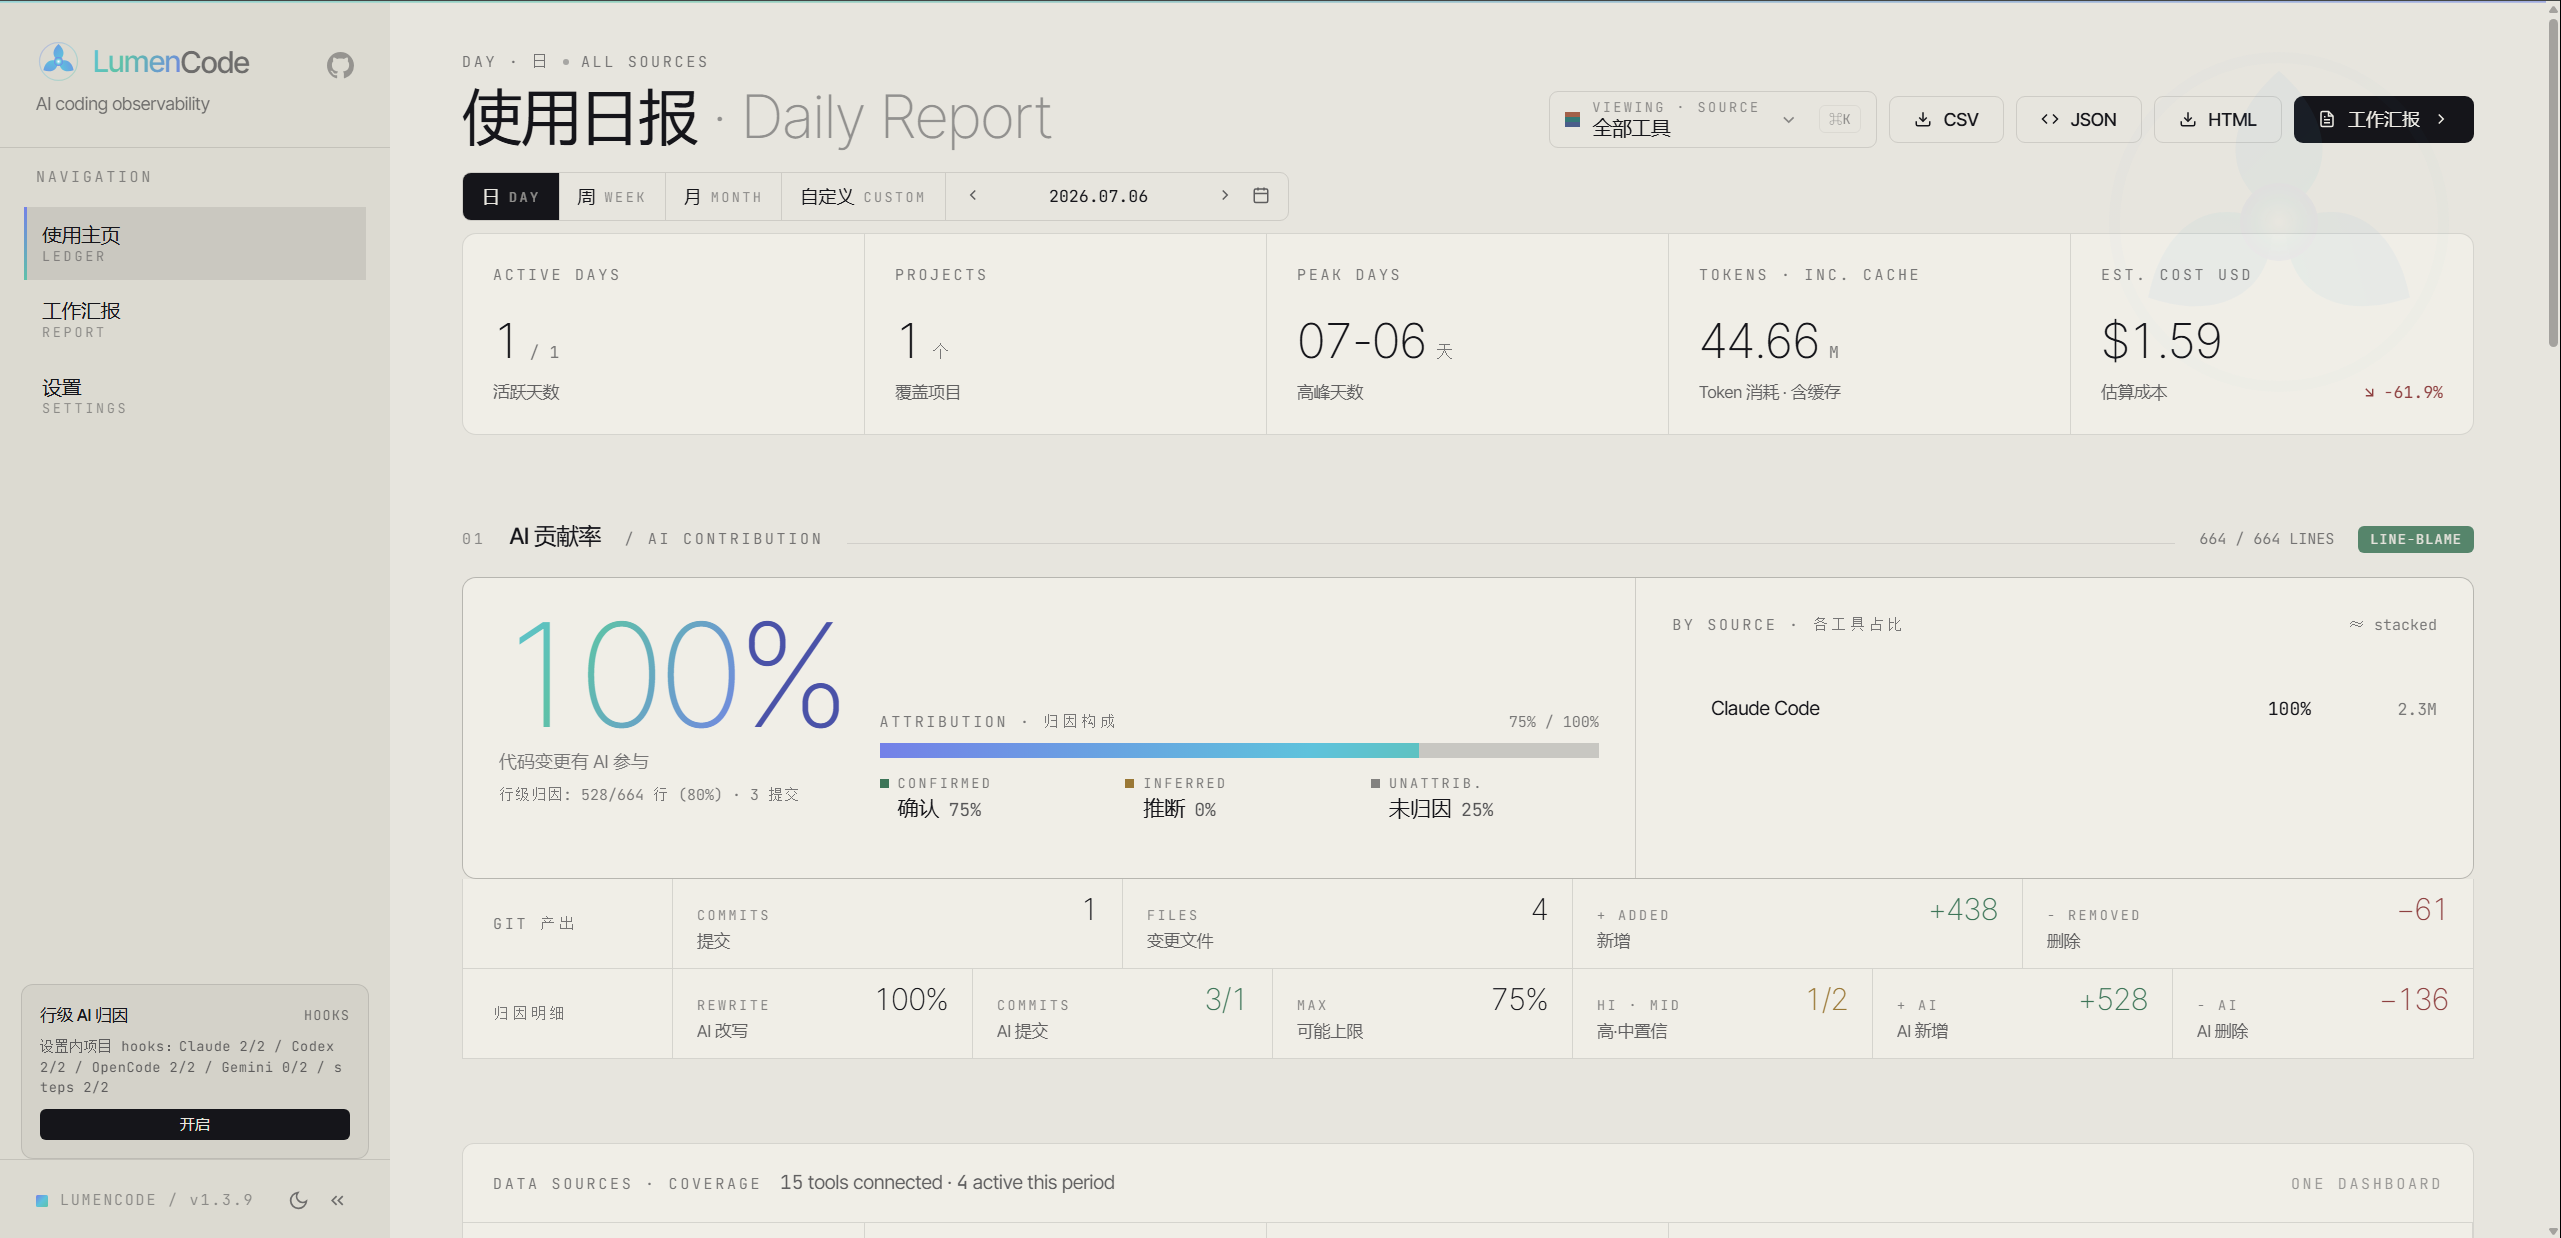Image resolution: width=2561 pixels, height=1238 pixels.
Task: Open the viewing source dropdown
Action: [1712, 120]
